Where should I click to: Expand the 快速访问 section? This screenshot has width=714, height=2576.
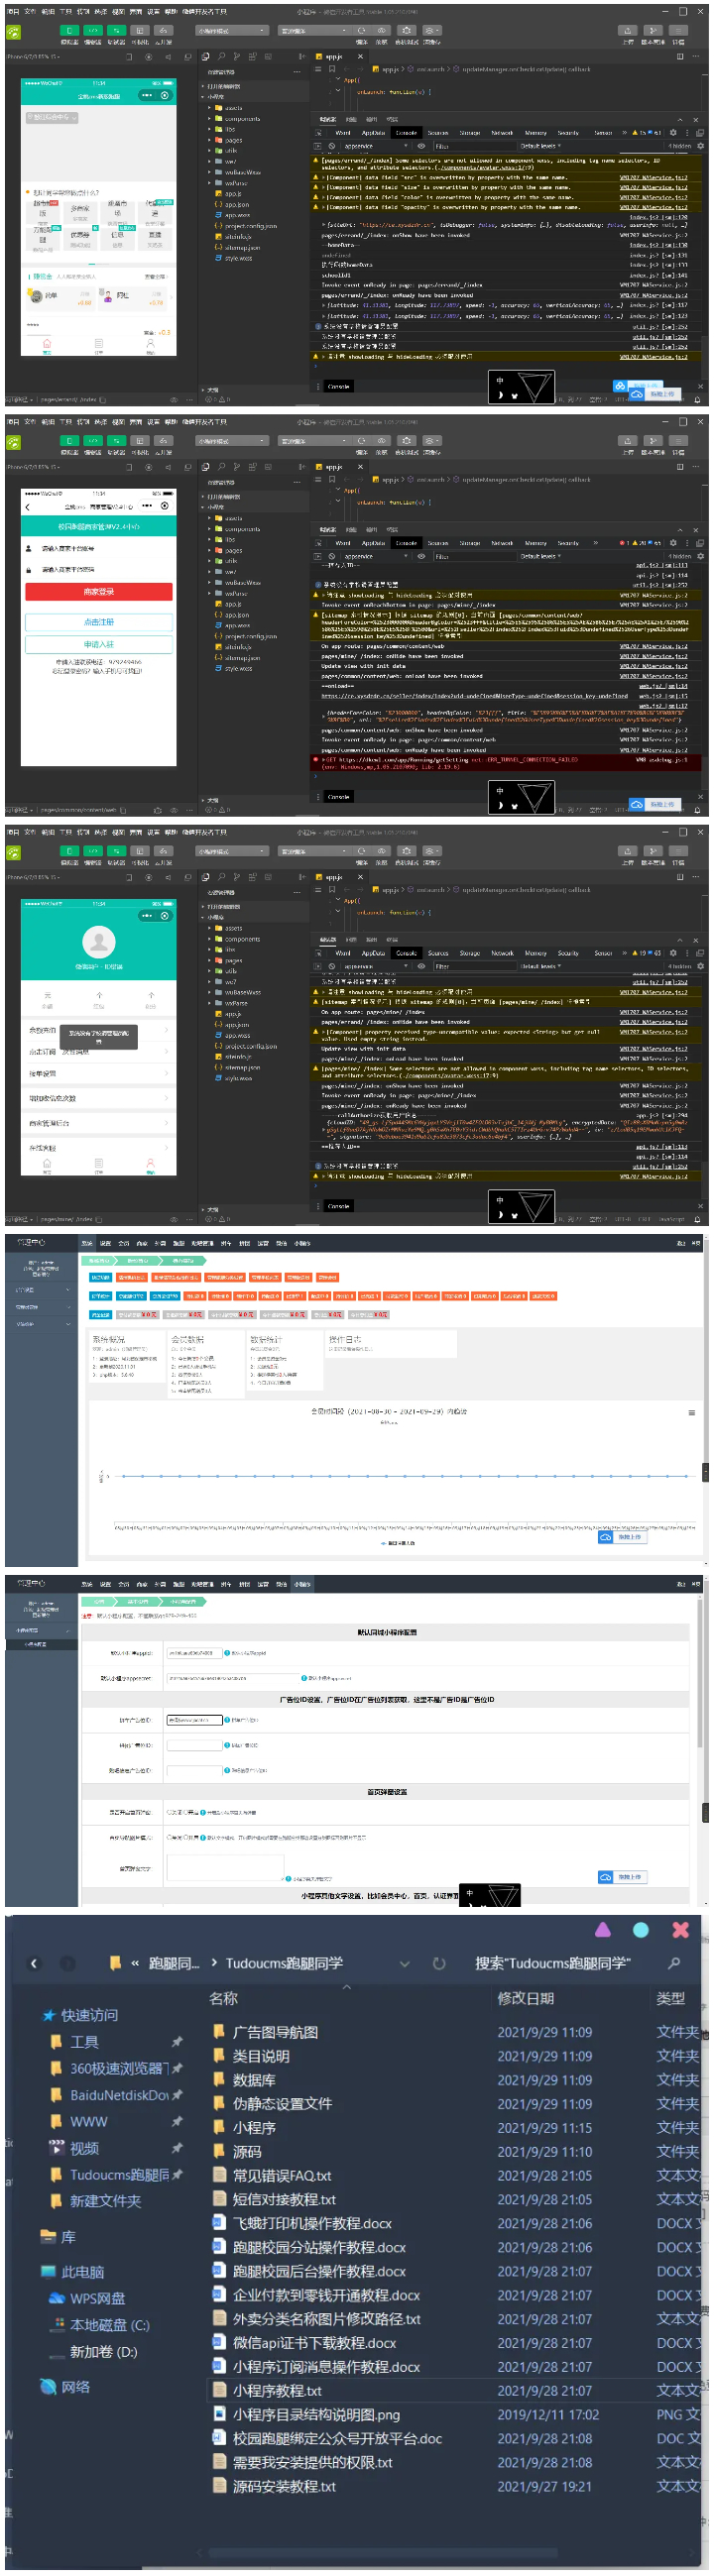point(88,2015)
